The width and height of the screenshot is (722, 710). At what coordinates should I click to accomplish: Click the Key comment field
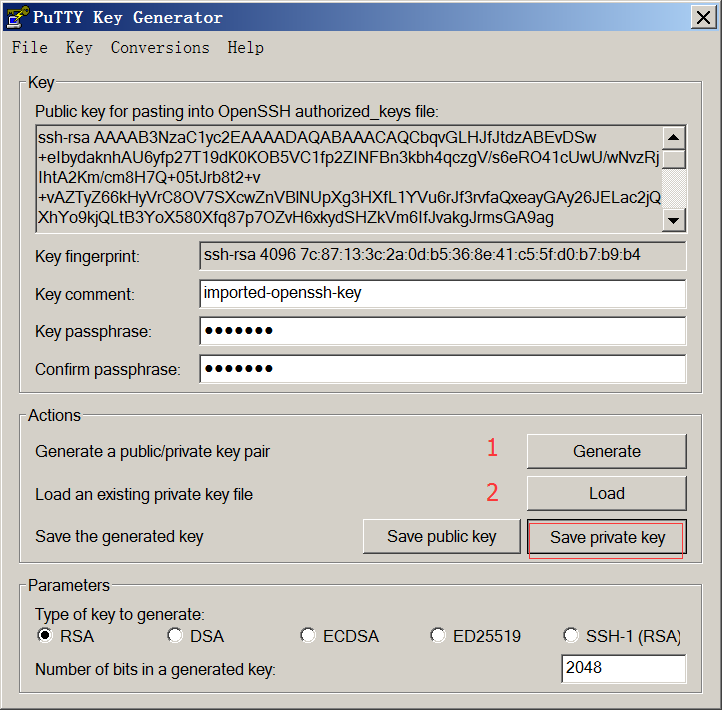443,294
